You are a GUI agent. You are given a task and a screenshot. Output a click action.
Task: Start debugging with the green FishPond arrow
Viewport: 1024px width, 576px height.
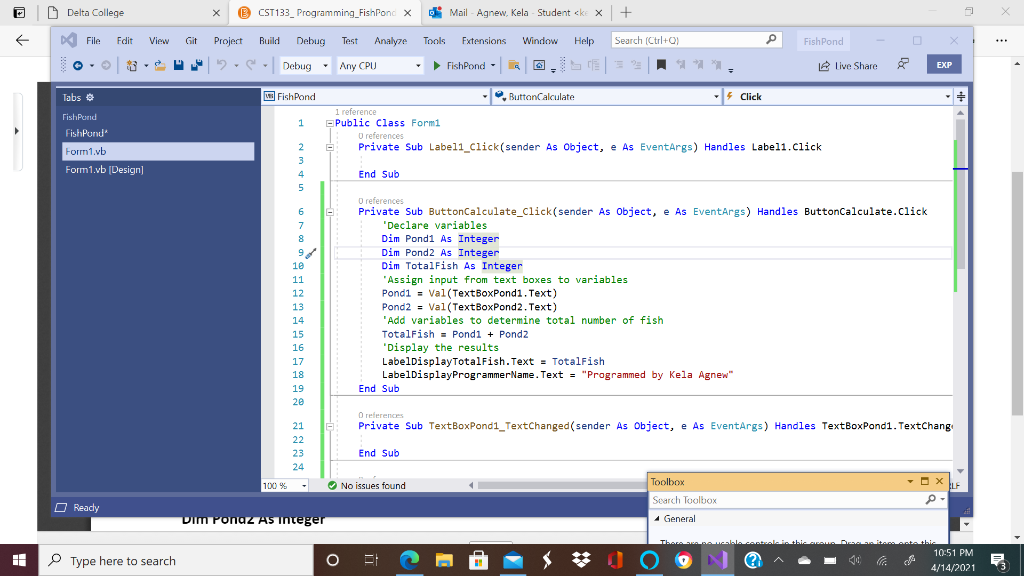point(437,65)
